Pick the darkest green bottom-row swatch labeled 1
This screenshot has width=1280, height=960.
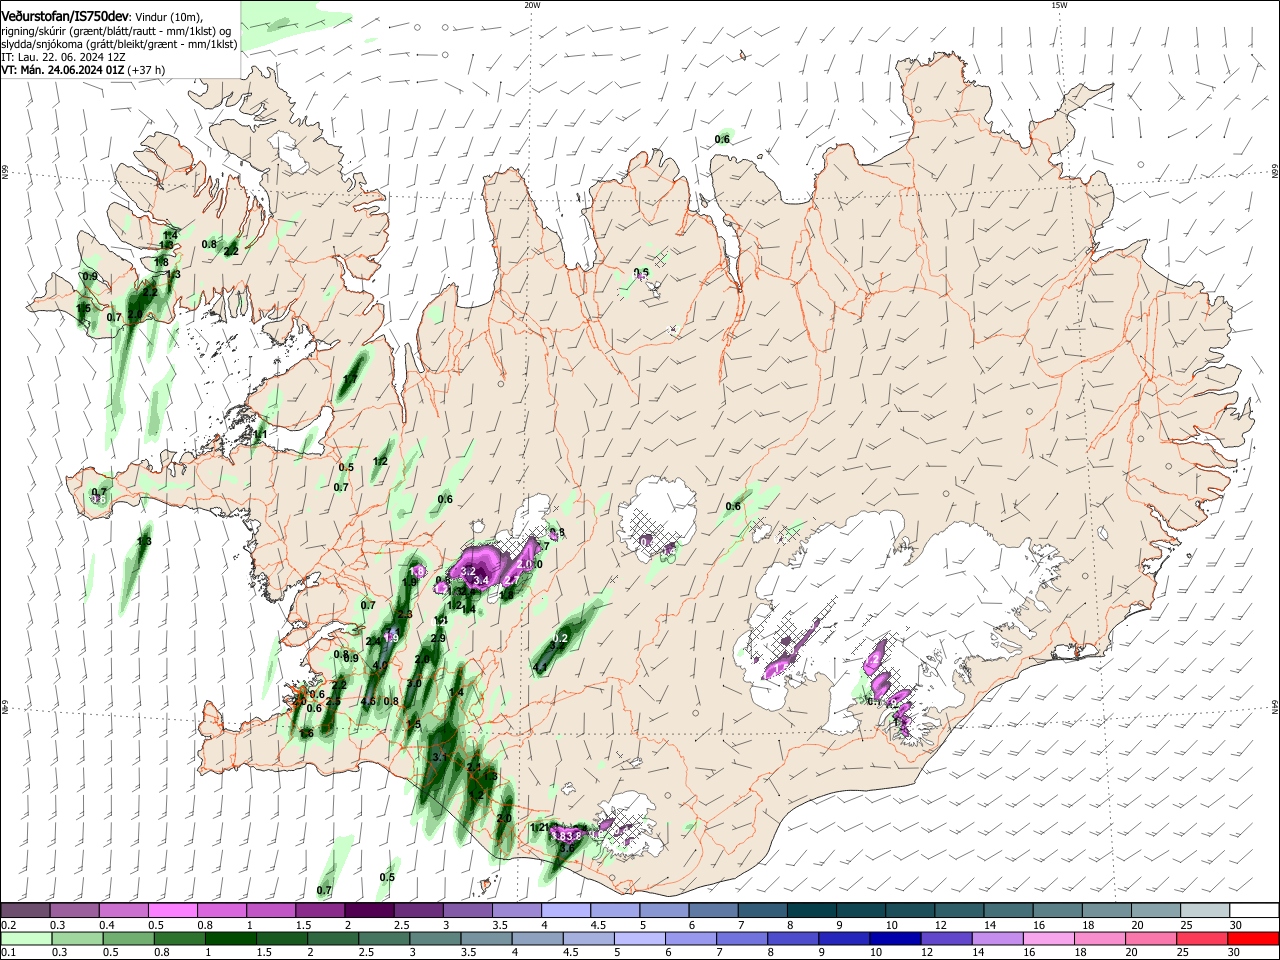click(x=230, y=938)
